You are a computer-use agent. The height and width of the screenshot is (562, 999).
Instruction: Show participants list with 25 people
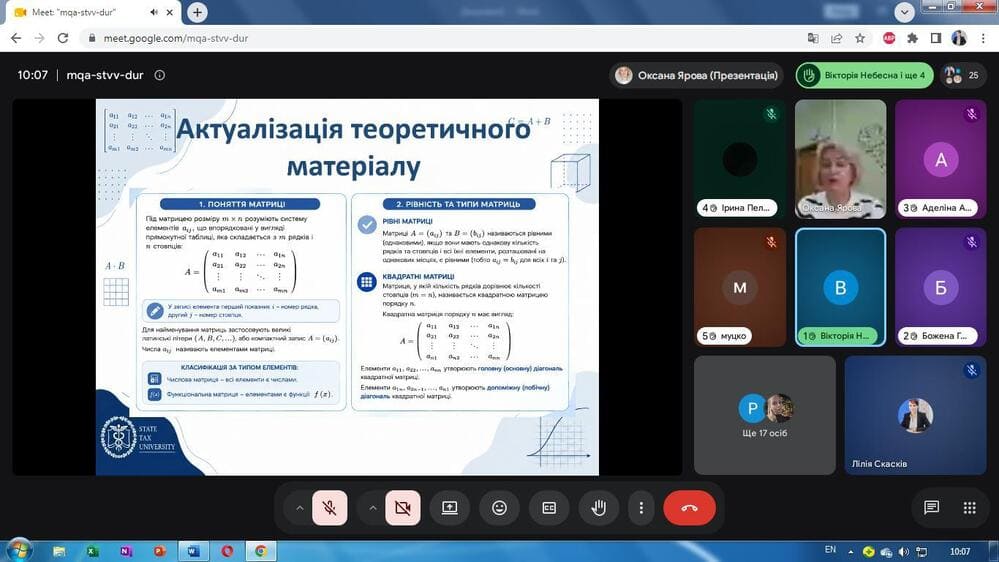coord(963,75)
